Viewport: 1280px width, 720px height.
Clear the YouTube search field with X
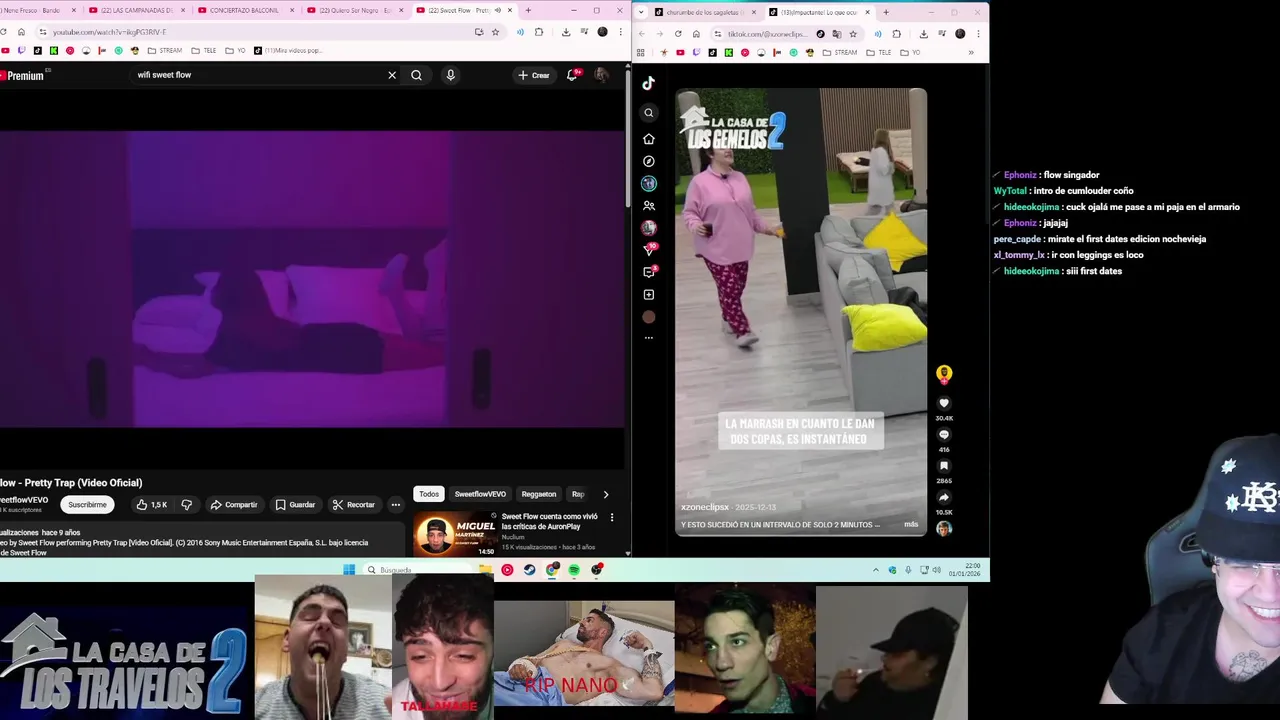tap(392, 75)
